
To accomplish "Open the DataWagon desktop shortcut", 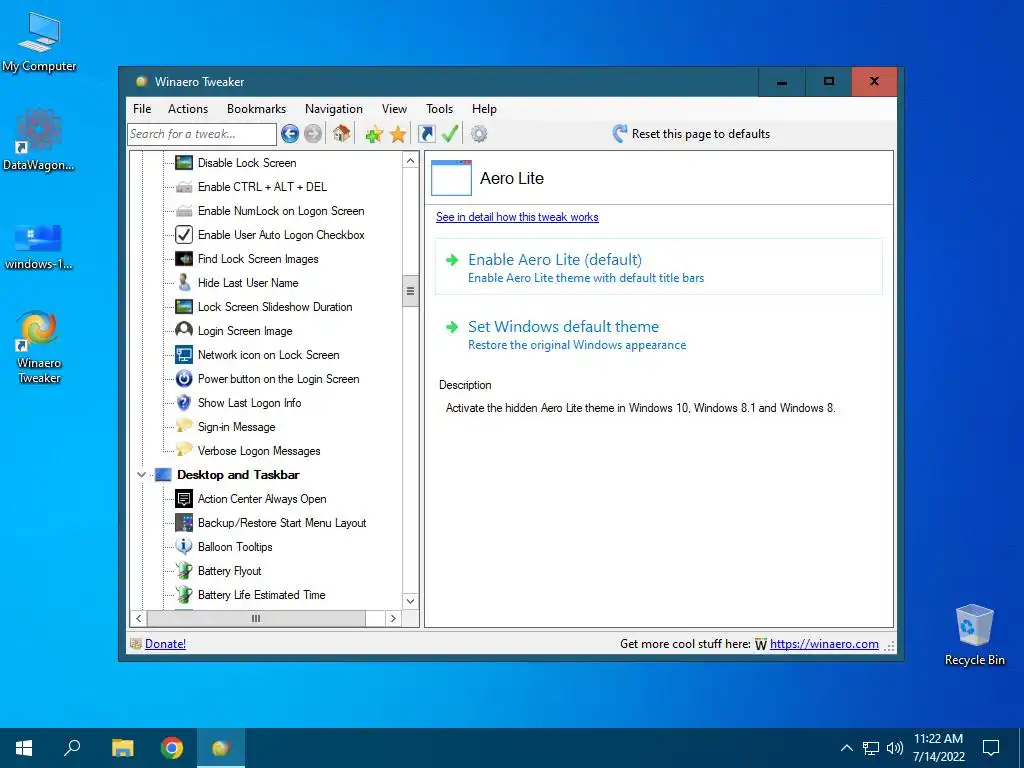I will 39,140.
